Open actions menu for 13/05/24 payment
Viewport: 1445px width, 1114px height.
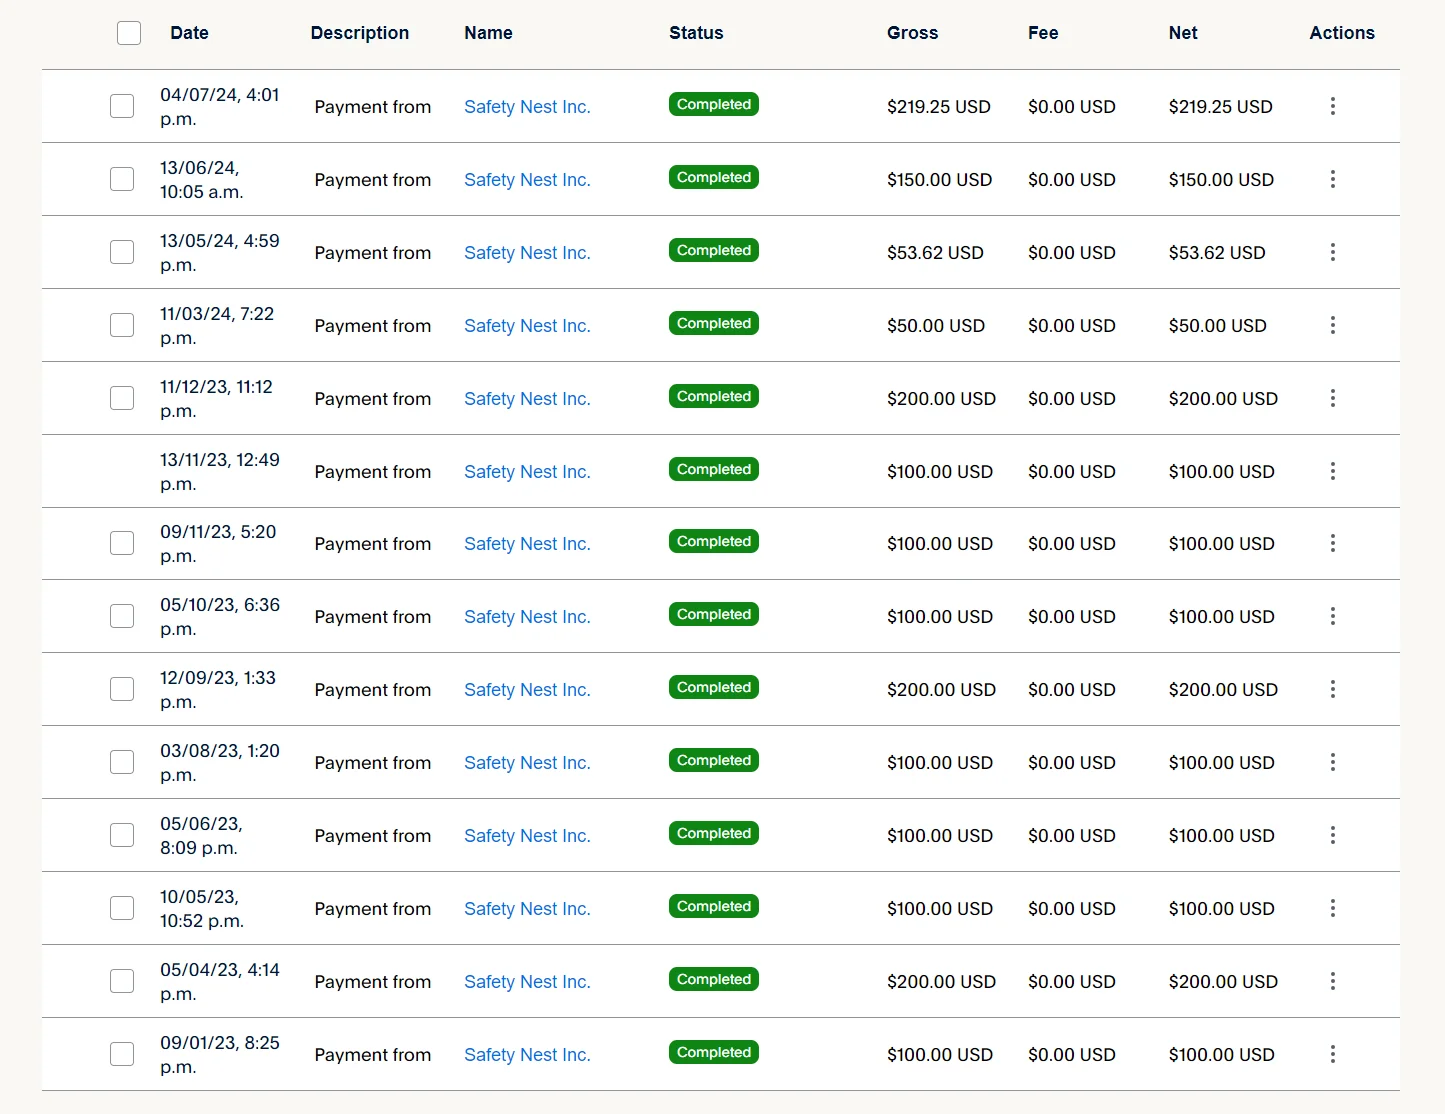click(1332, 252)
